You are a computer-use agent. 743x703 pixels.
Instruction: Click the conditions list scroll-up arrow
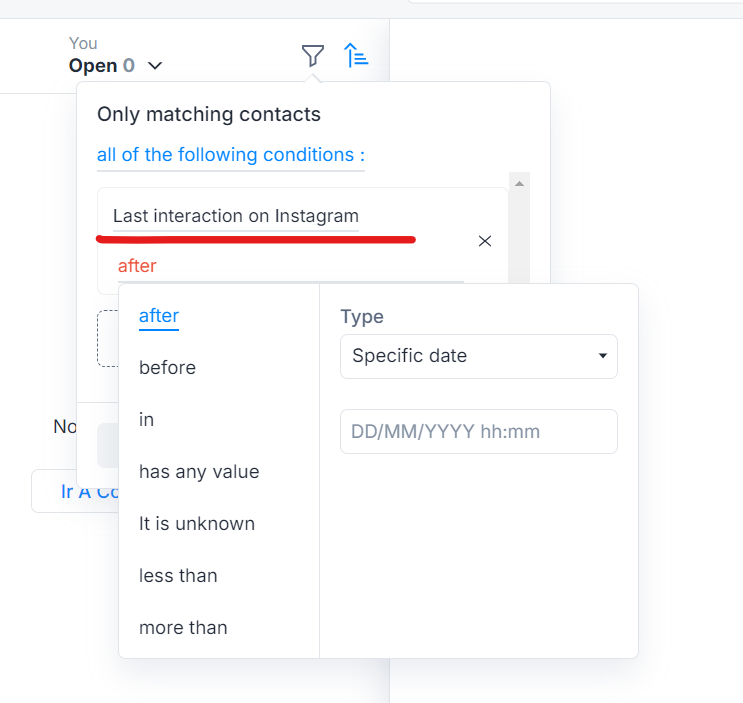tap(518, 184)
